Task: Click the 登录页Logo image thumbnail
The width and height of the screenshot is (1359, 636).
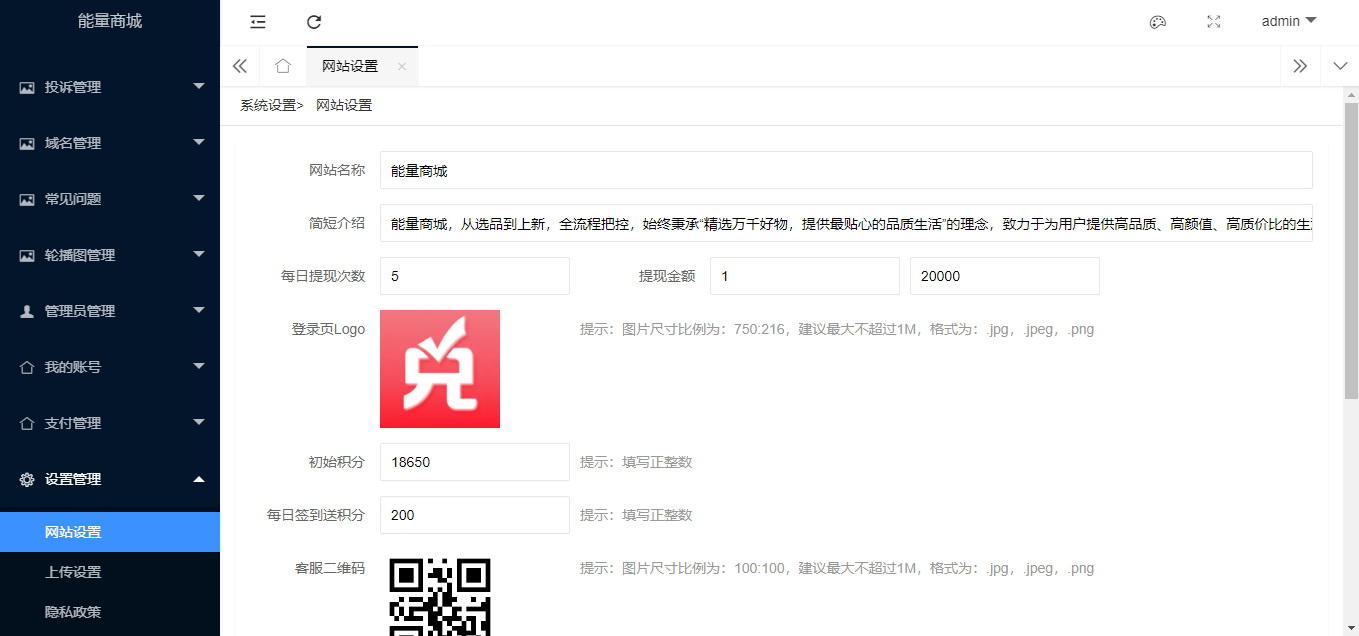Action: (440, 369)
